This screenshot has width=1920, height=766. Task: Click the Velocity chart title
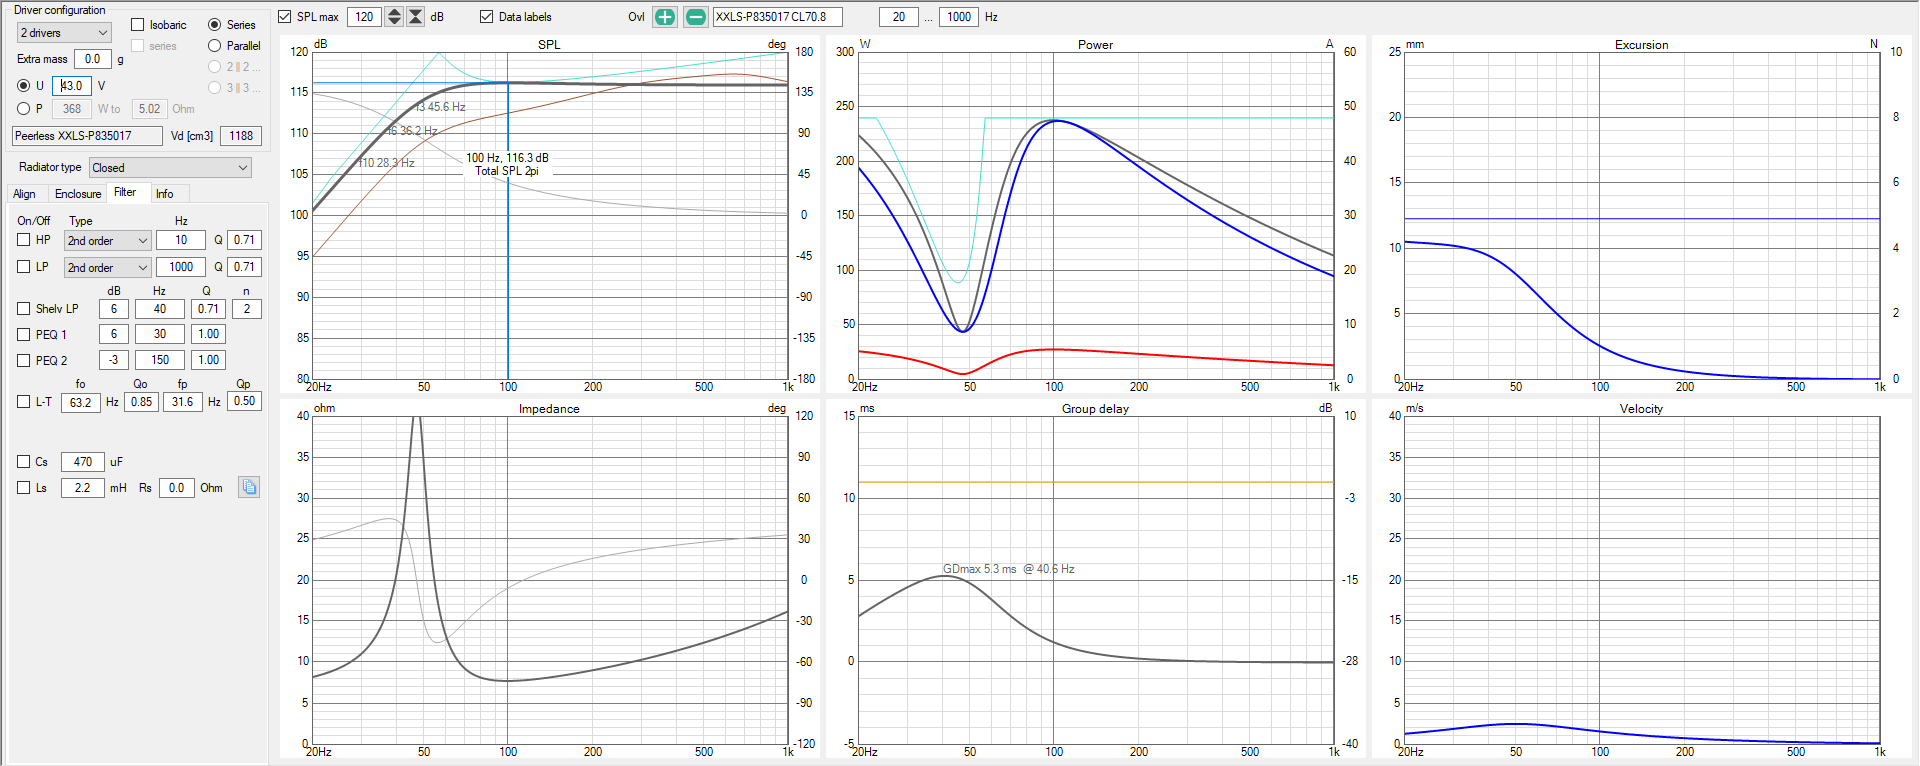pos(1641,409)
